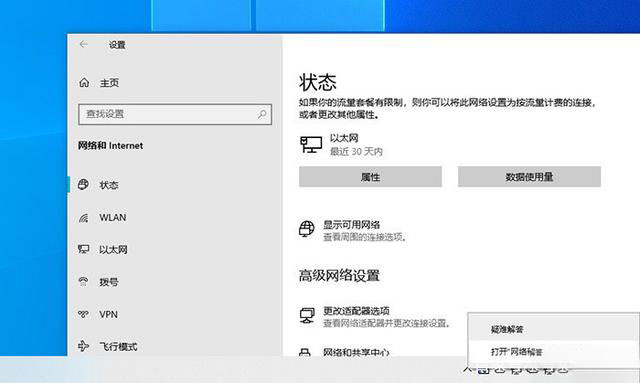Expand hidden tray icons chevron

click(x=468, y=369)
